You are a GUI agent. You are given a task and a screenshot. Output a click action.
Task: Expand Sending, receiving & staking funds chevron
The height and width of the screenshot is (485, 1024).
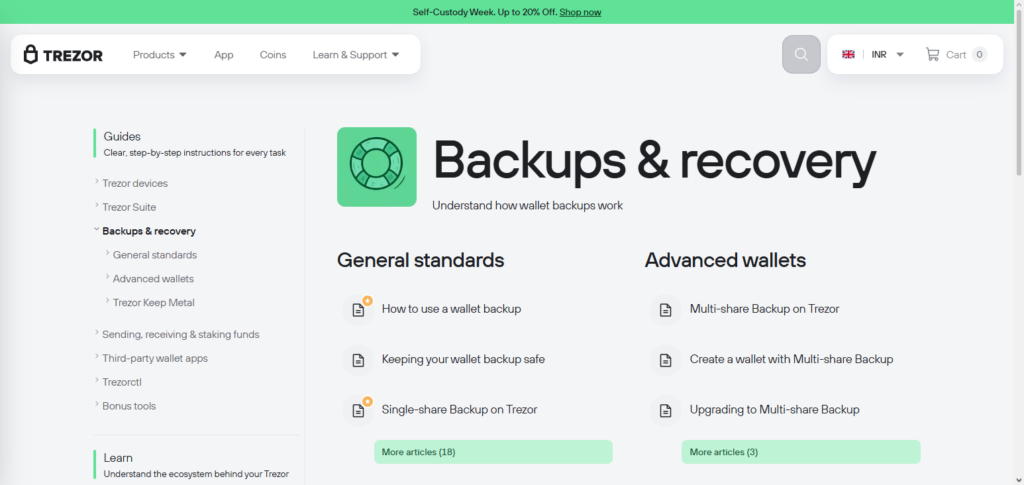pyautogui.click(x=97, y=333)
